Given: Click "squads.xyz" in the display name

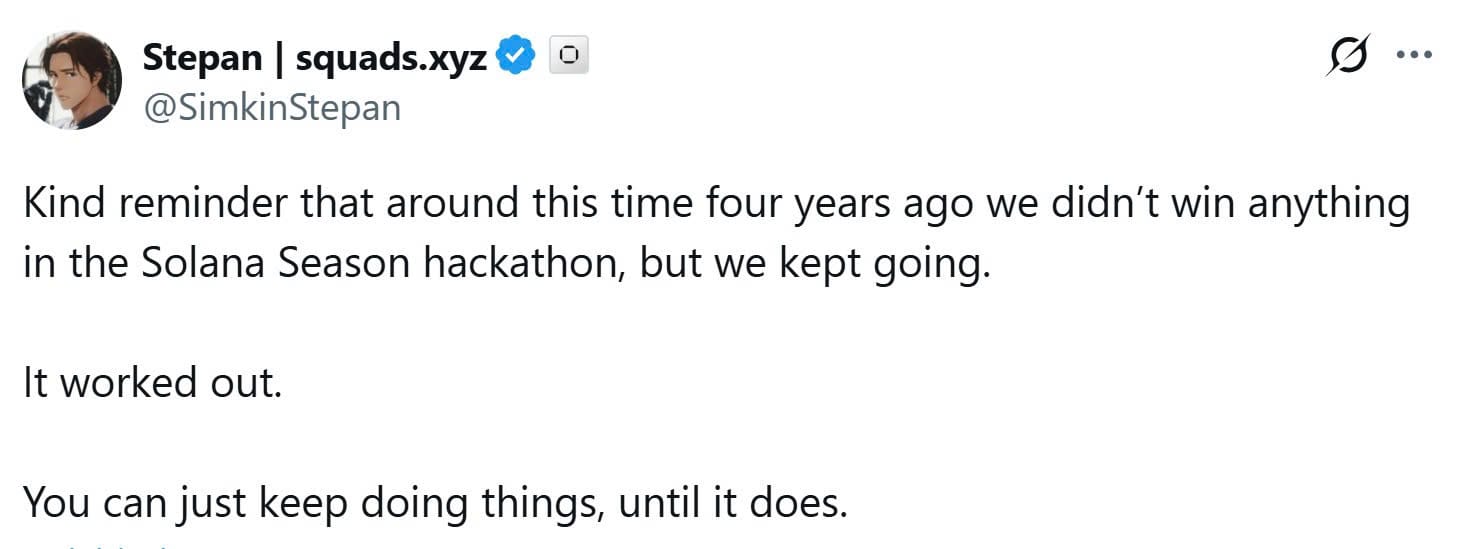Looking at the screenshot, I should click(x=391, y=58).
